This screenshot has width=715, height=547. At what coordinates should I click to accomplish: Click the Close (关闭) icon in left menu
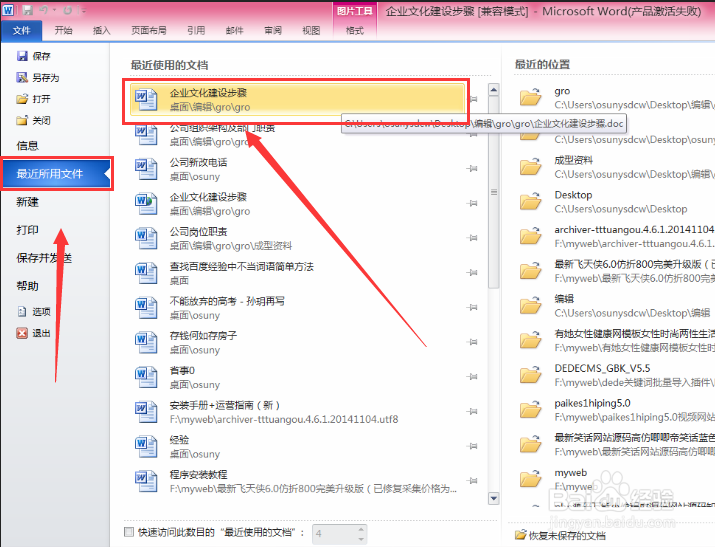22,120
